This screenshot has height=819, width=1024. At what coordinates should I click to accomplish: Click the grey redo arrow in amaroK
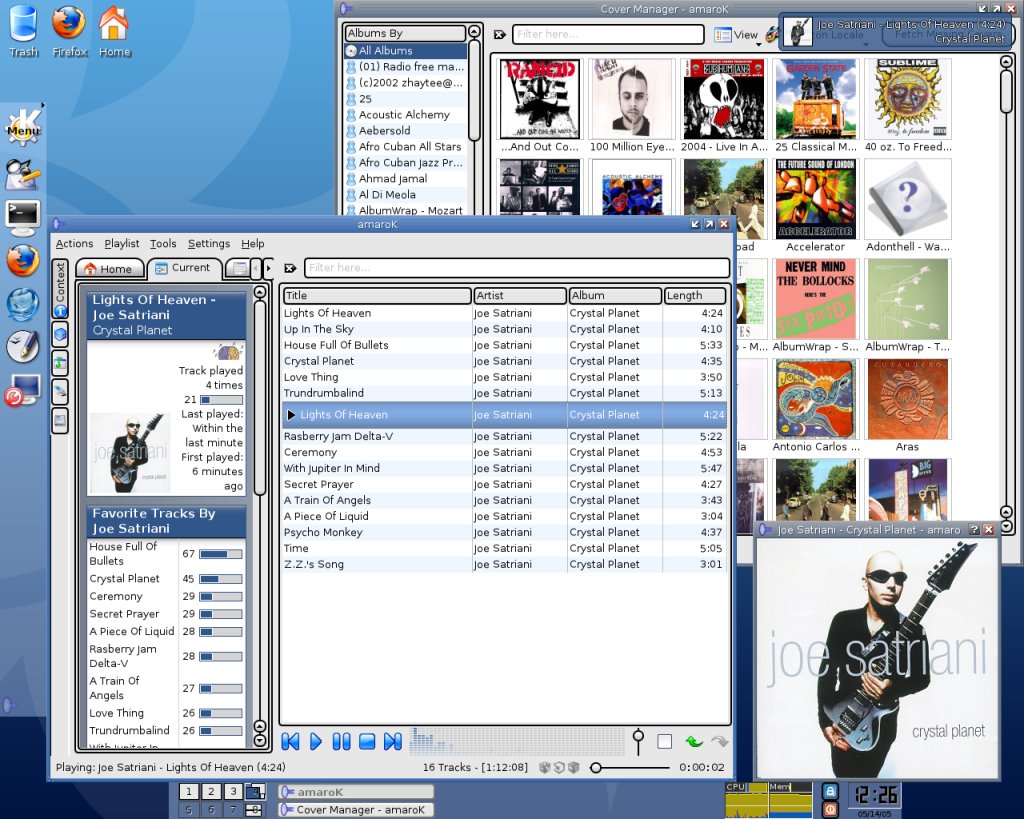pos(720,741)
